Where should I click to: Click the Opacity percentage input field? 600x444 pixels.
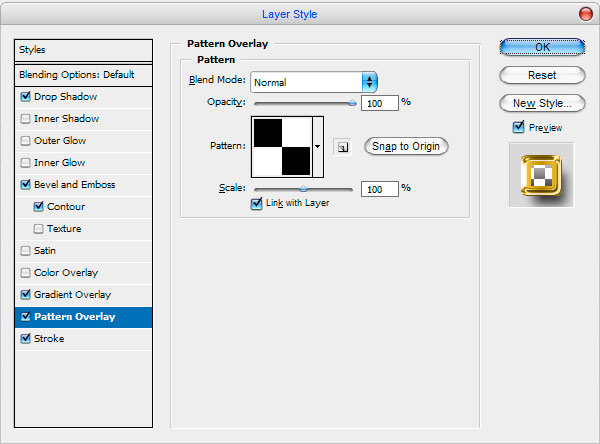380,103
